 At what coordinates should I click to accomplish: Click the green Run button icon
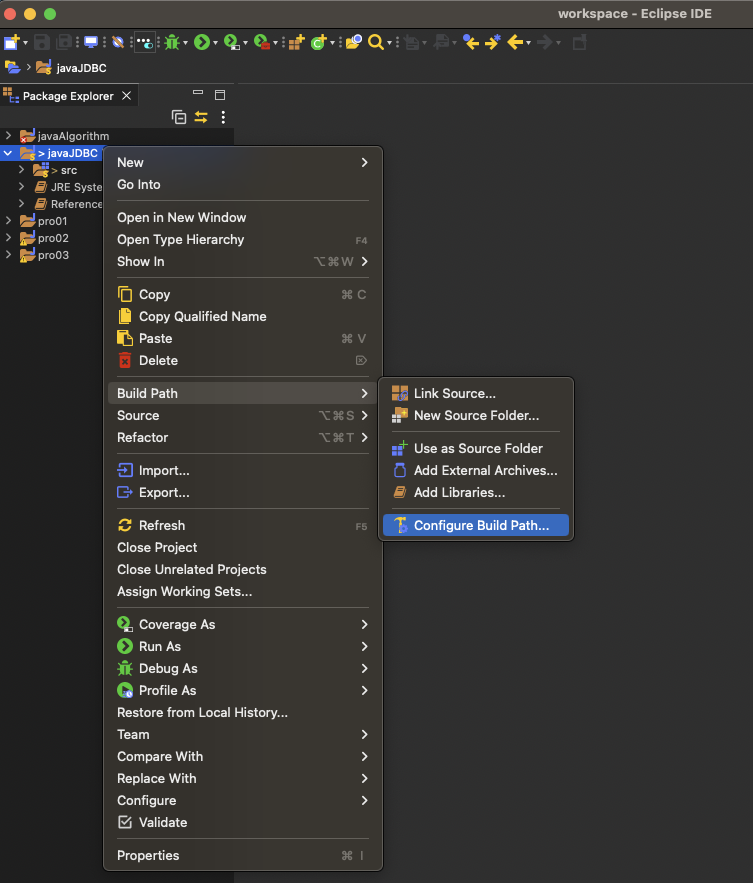(x=202, y=42)
